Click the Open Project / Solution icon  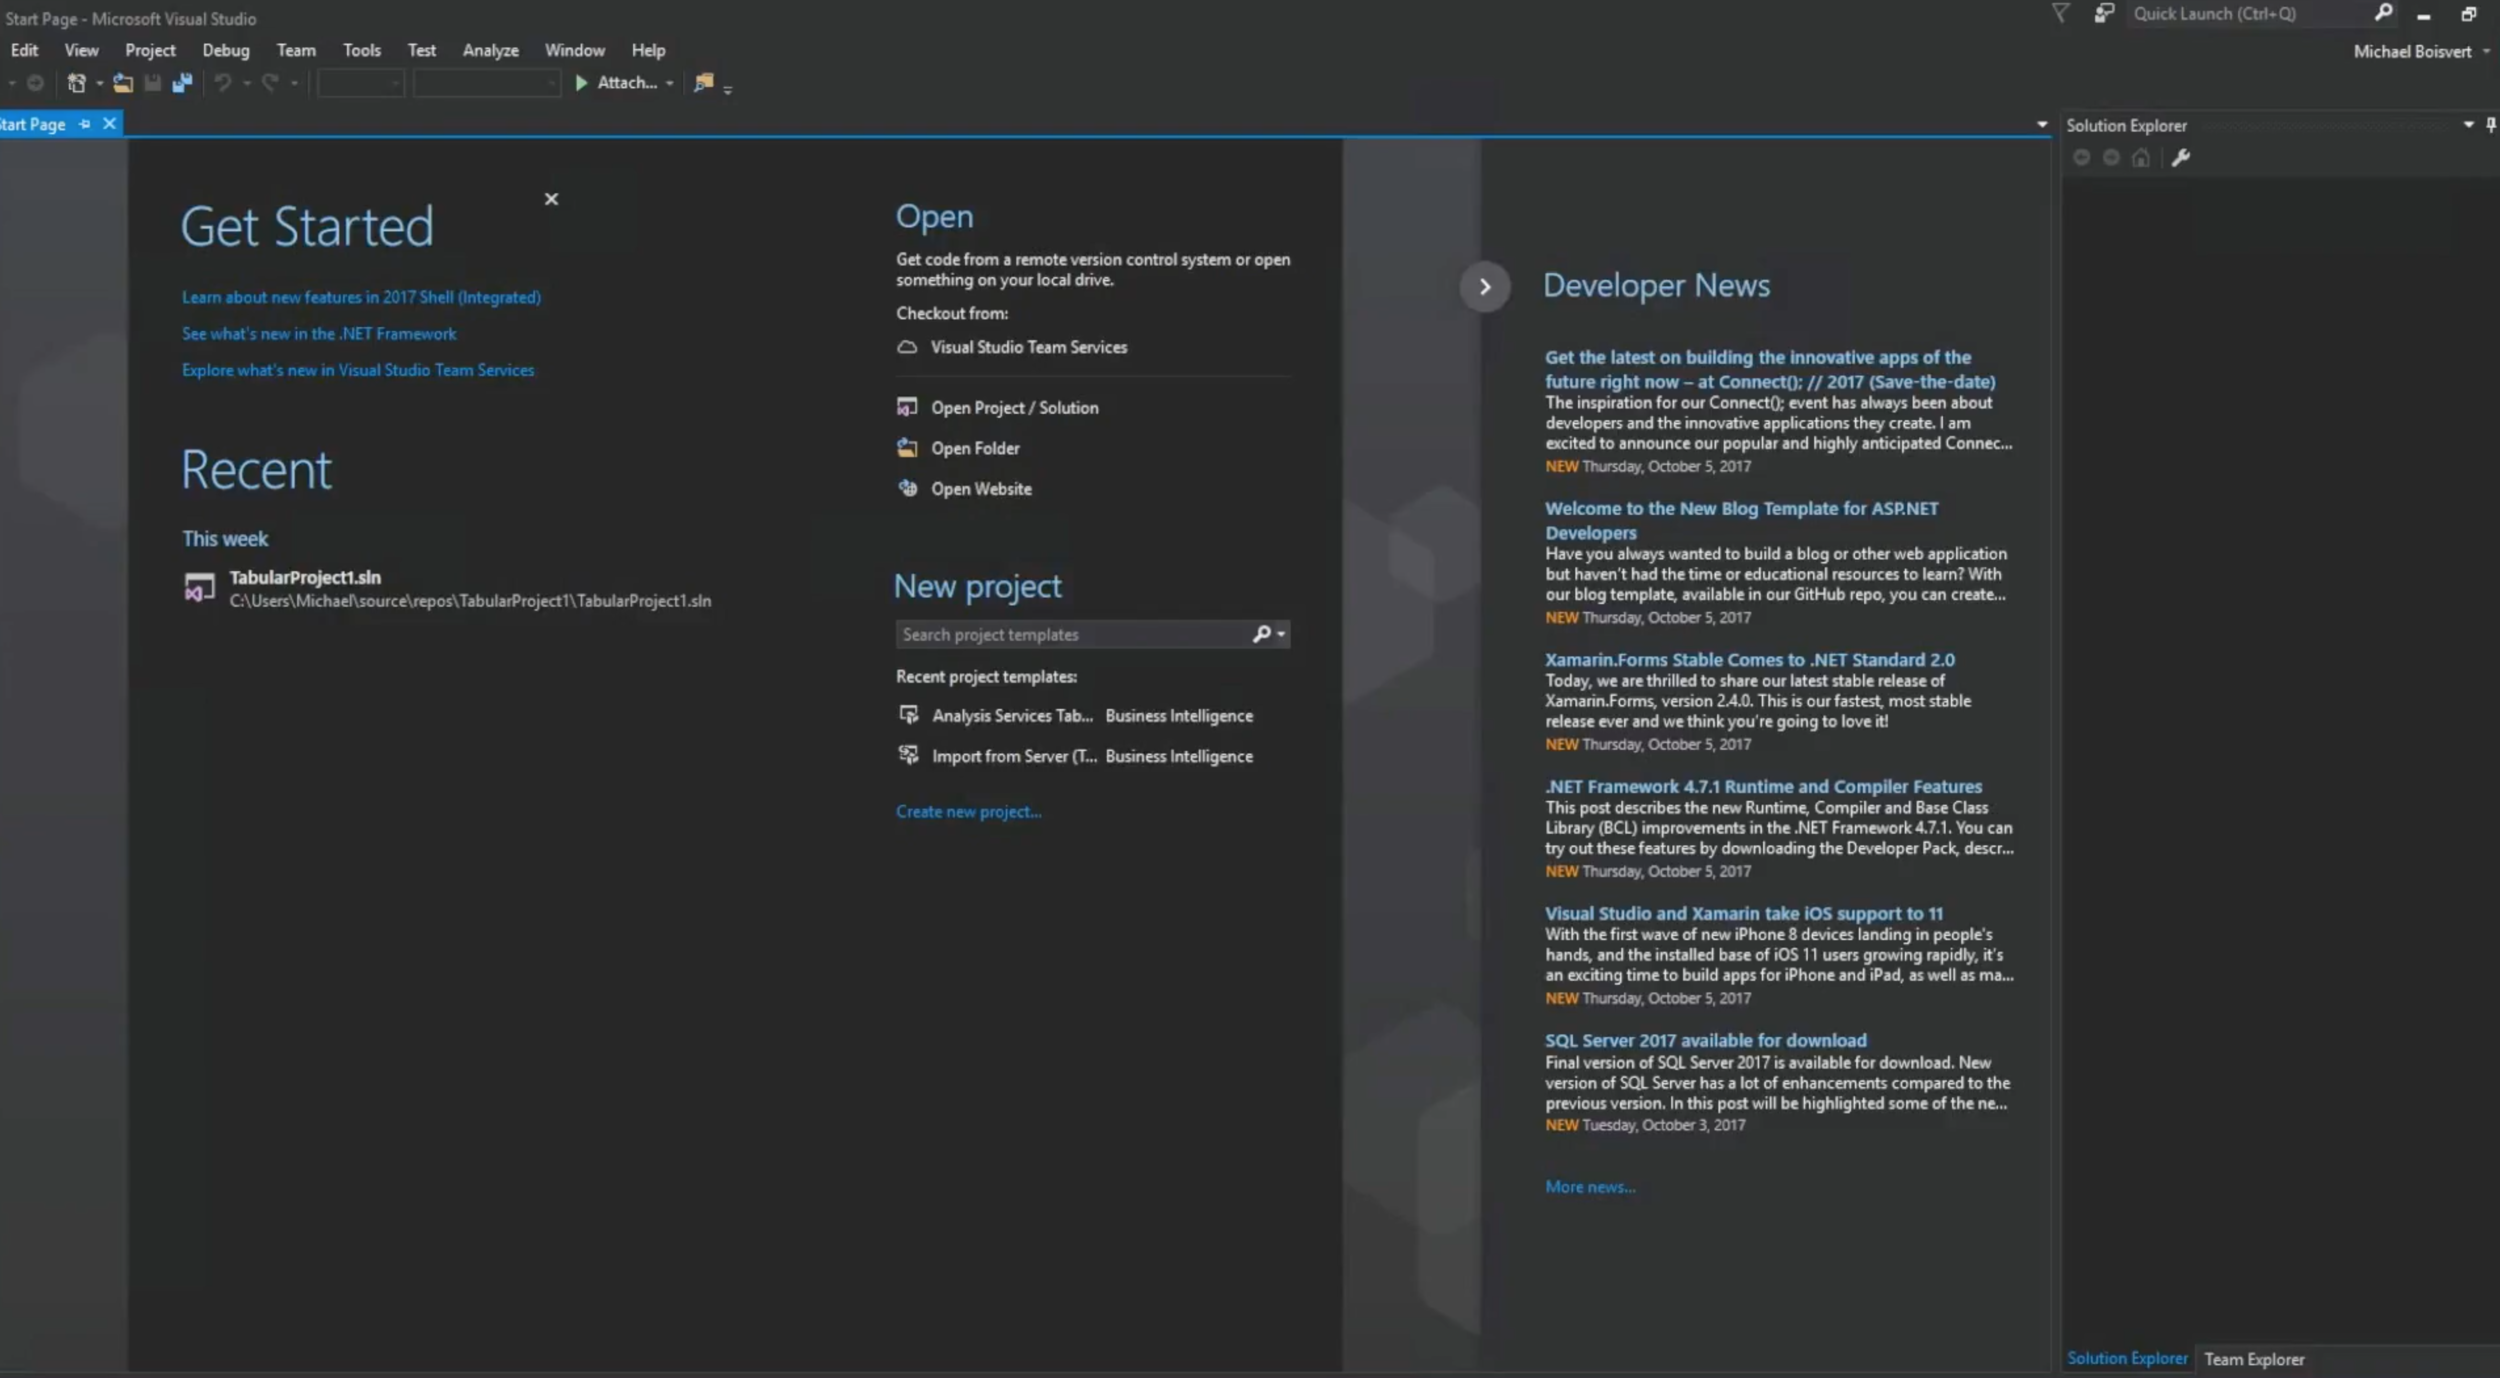point(907,407)
